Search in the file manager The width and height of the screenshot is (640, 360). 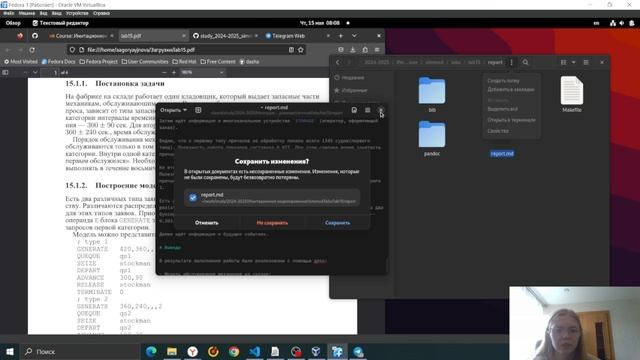click(525, 62)
